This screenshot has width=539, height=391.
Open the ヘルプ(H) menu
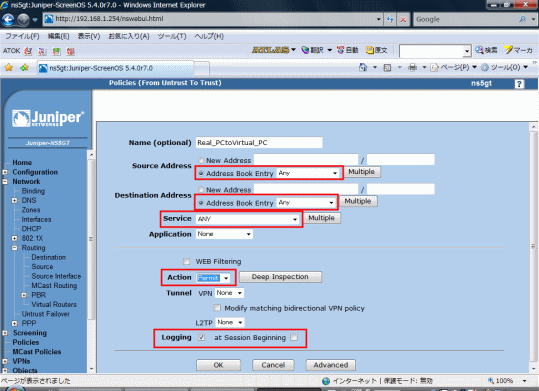(209, 36)
